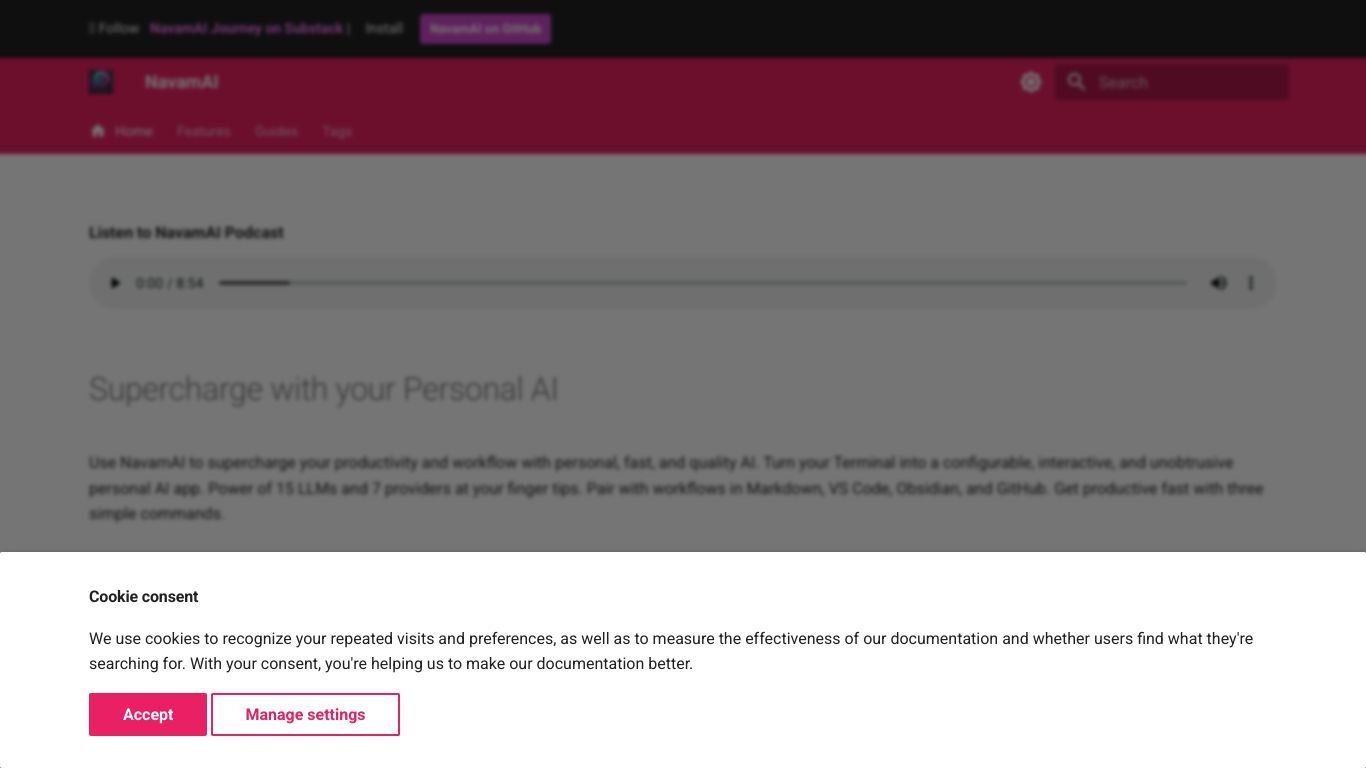Click the Install link
Screen dimensions: 1366x768
[x=384, y=28]
